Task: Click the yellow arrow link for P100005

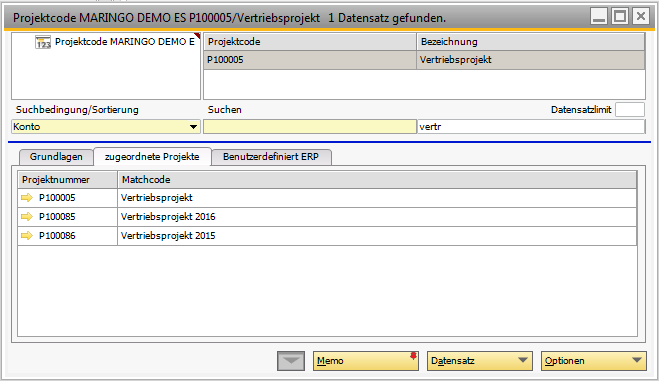Action: point(27,197)
